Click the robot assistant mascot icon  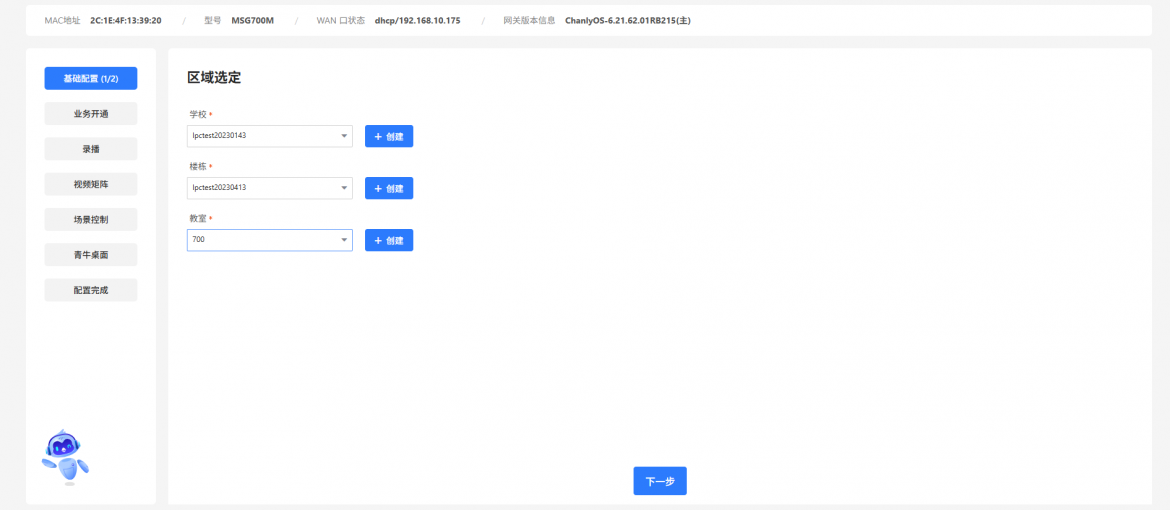[65, 457]
